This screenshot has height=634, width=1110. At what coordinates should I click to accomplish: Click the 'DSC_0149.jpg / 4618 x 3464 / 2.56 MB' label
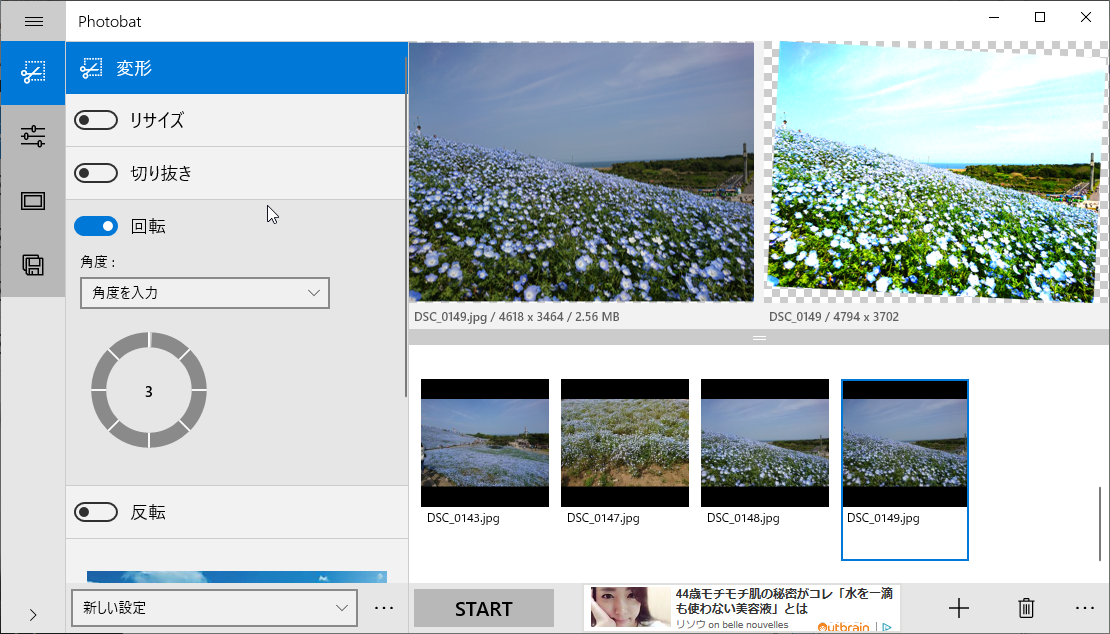517,317
